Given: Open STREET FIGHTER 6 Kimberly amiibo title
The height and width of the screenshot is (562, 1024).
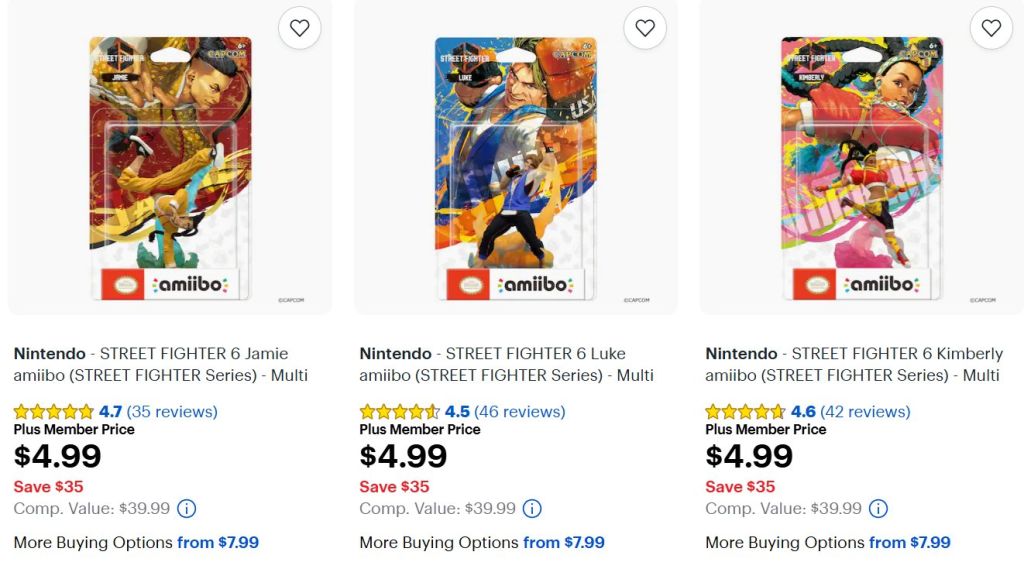Looking at the screenshot, I should pyautogui.click(x=854, y=364).
